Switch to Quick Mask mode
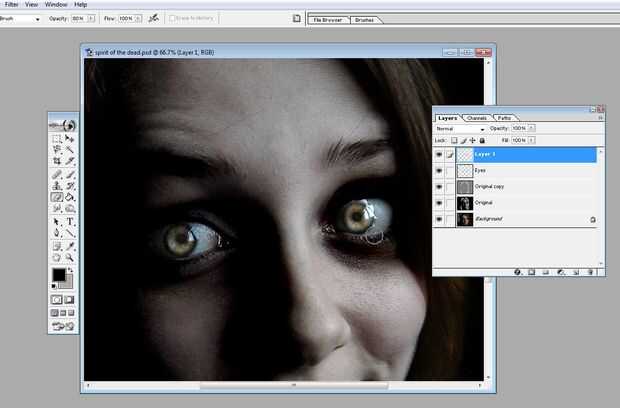Screen dimensions: 620x408 click(70, 300)
